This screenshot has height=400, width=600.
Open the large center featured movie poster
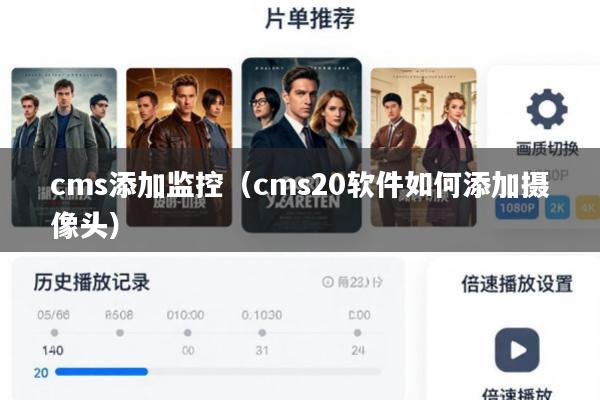click(x=302, y=145)
